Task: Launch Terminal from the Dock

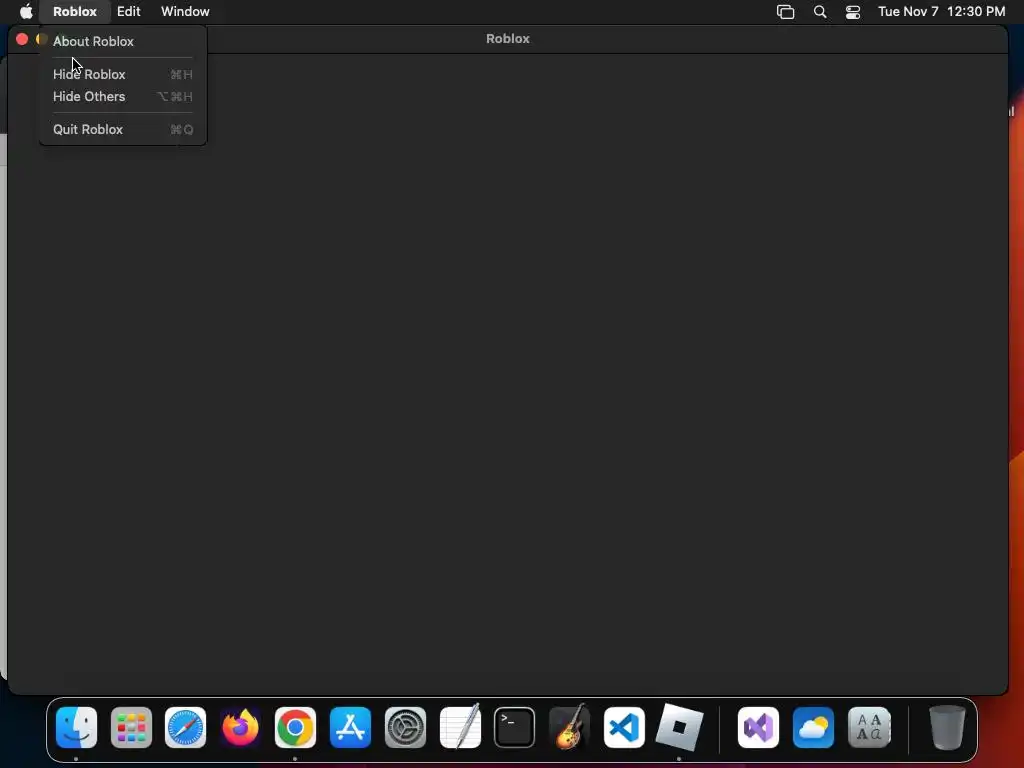Action: tap(515, 728)
